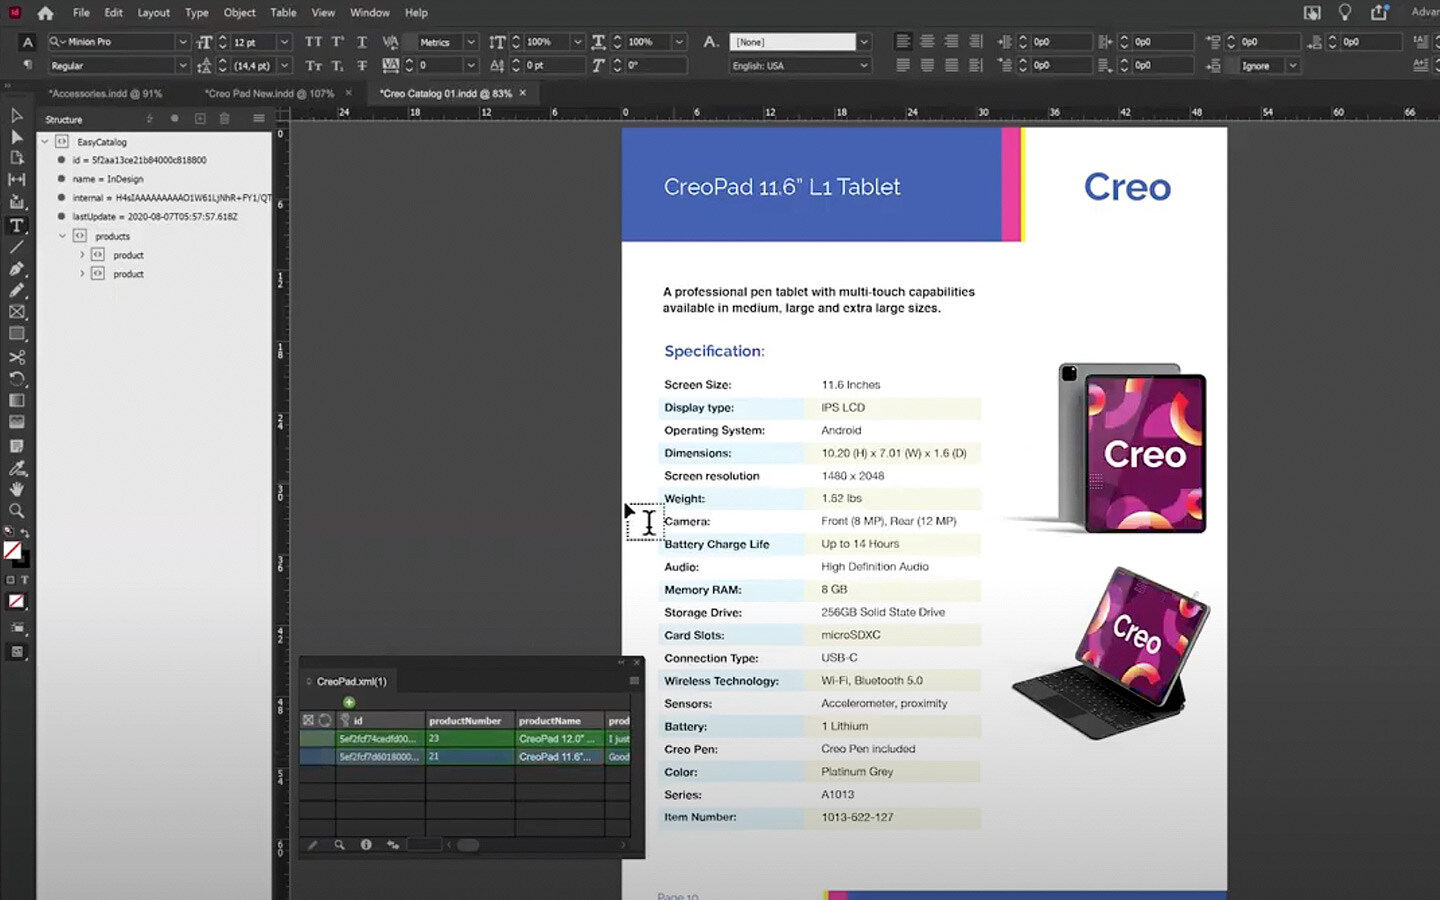Open the Object menu

(240, 13)
